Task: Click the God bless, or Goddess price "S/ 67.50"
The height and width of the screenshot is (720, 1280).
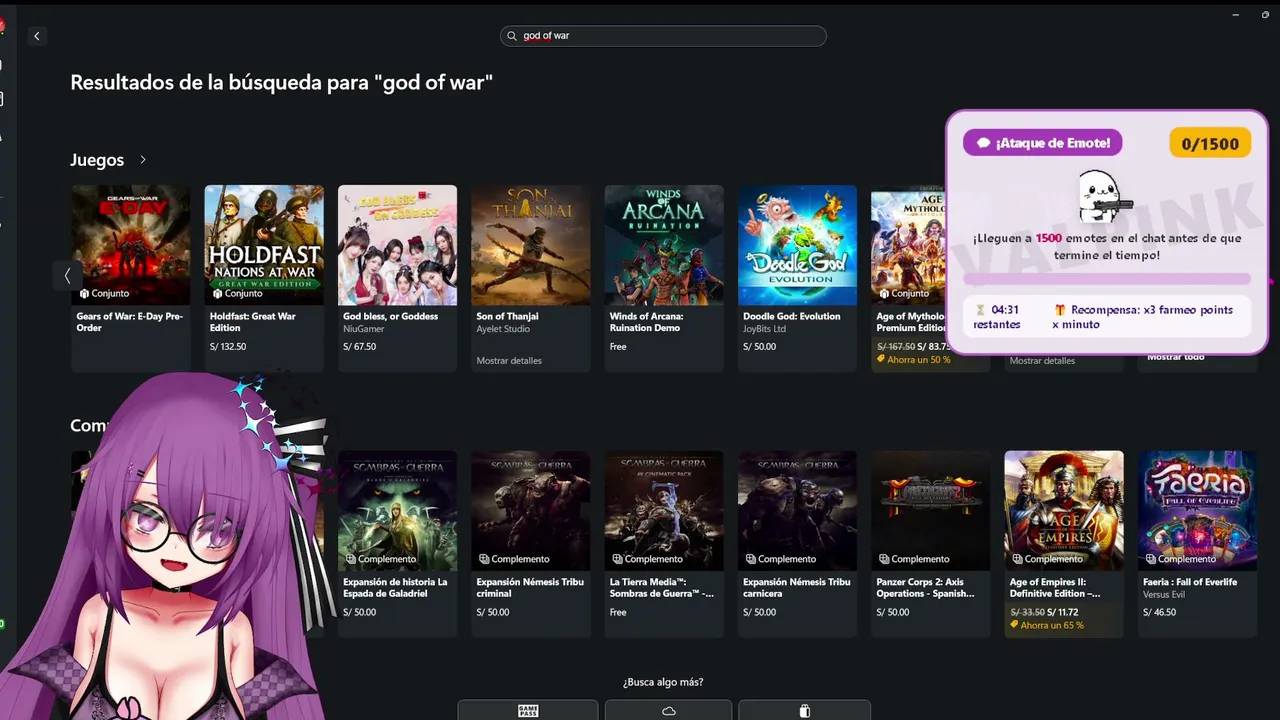Action: click(359, 347)
